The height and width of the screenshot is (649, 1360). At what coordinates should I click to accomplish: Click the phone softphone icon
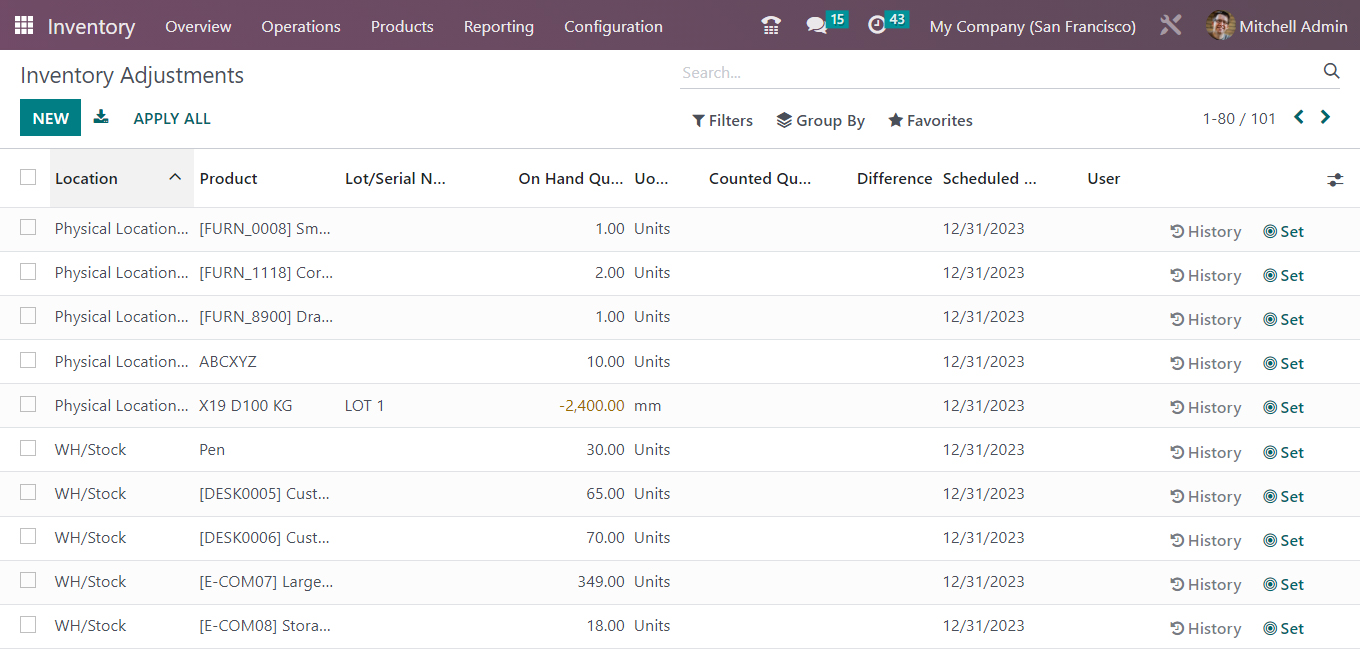[770, 25]
